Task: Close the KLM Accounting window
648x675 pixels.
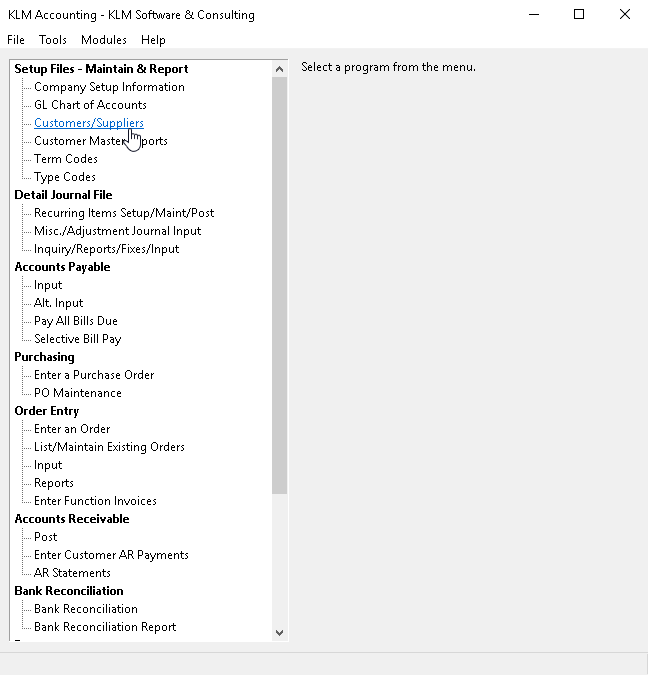Action: tap(625, 15)
